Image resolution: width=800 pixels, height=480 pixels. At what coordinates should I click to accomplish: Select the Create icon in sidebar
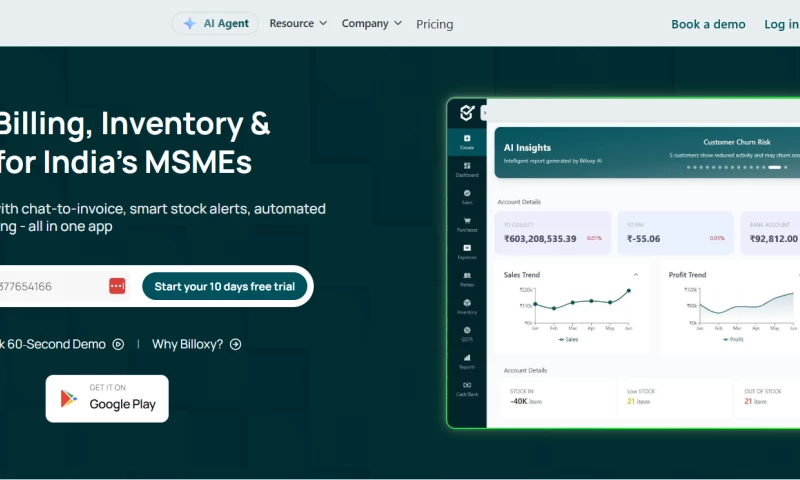point(467,142)
